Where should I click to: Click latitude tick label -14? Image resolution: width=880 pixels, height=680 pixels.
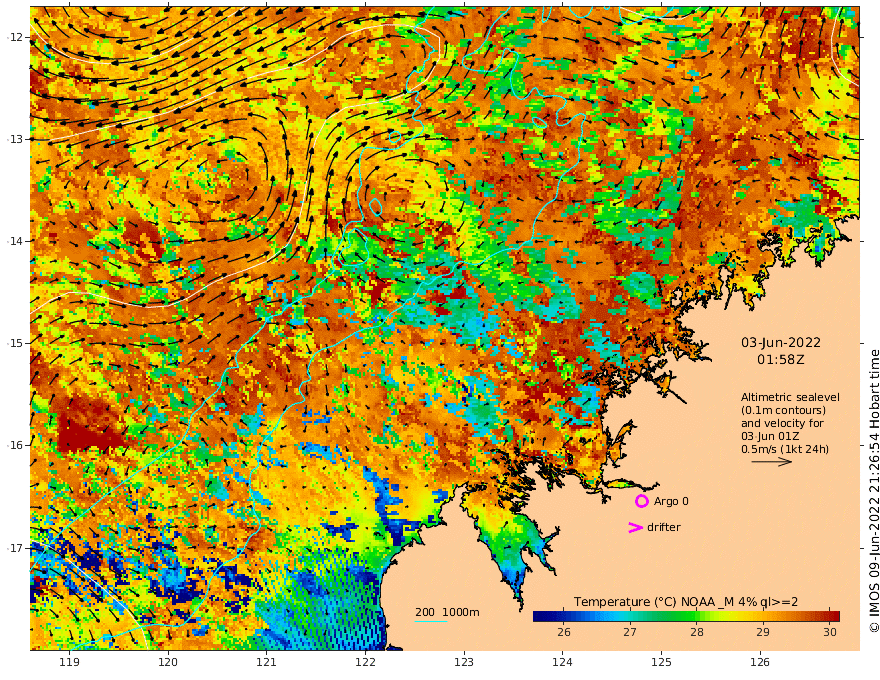coord(14,241)
